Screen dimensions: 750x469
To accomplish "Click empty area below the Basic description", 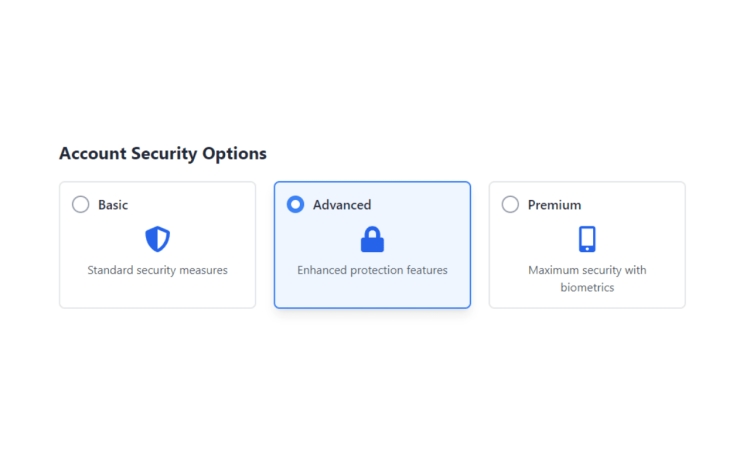I will tap(157, 293).
